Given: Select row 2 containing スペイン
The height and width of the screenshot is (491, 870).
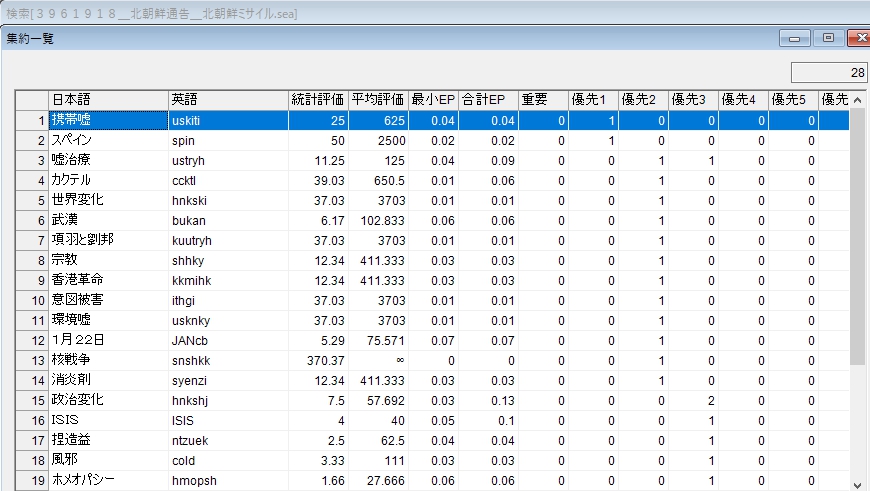Looking at the screenshot, I should pyautogui.click(x=108, y=140).
